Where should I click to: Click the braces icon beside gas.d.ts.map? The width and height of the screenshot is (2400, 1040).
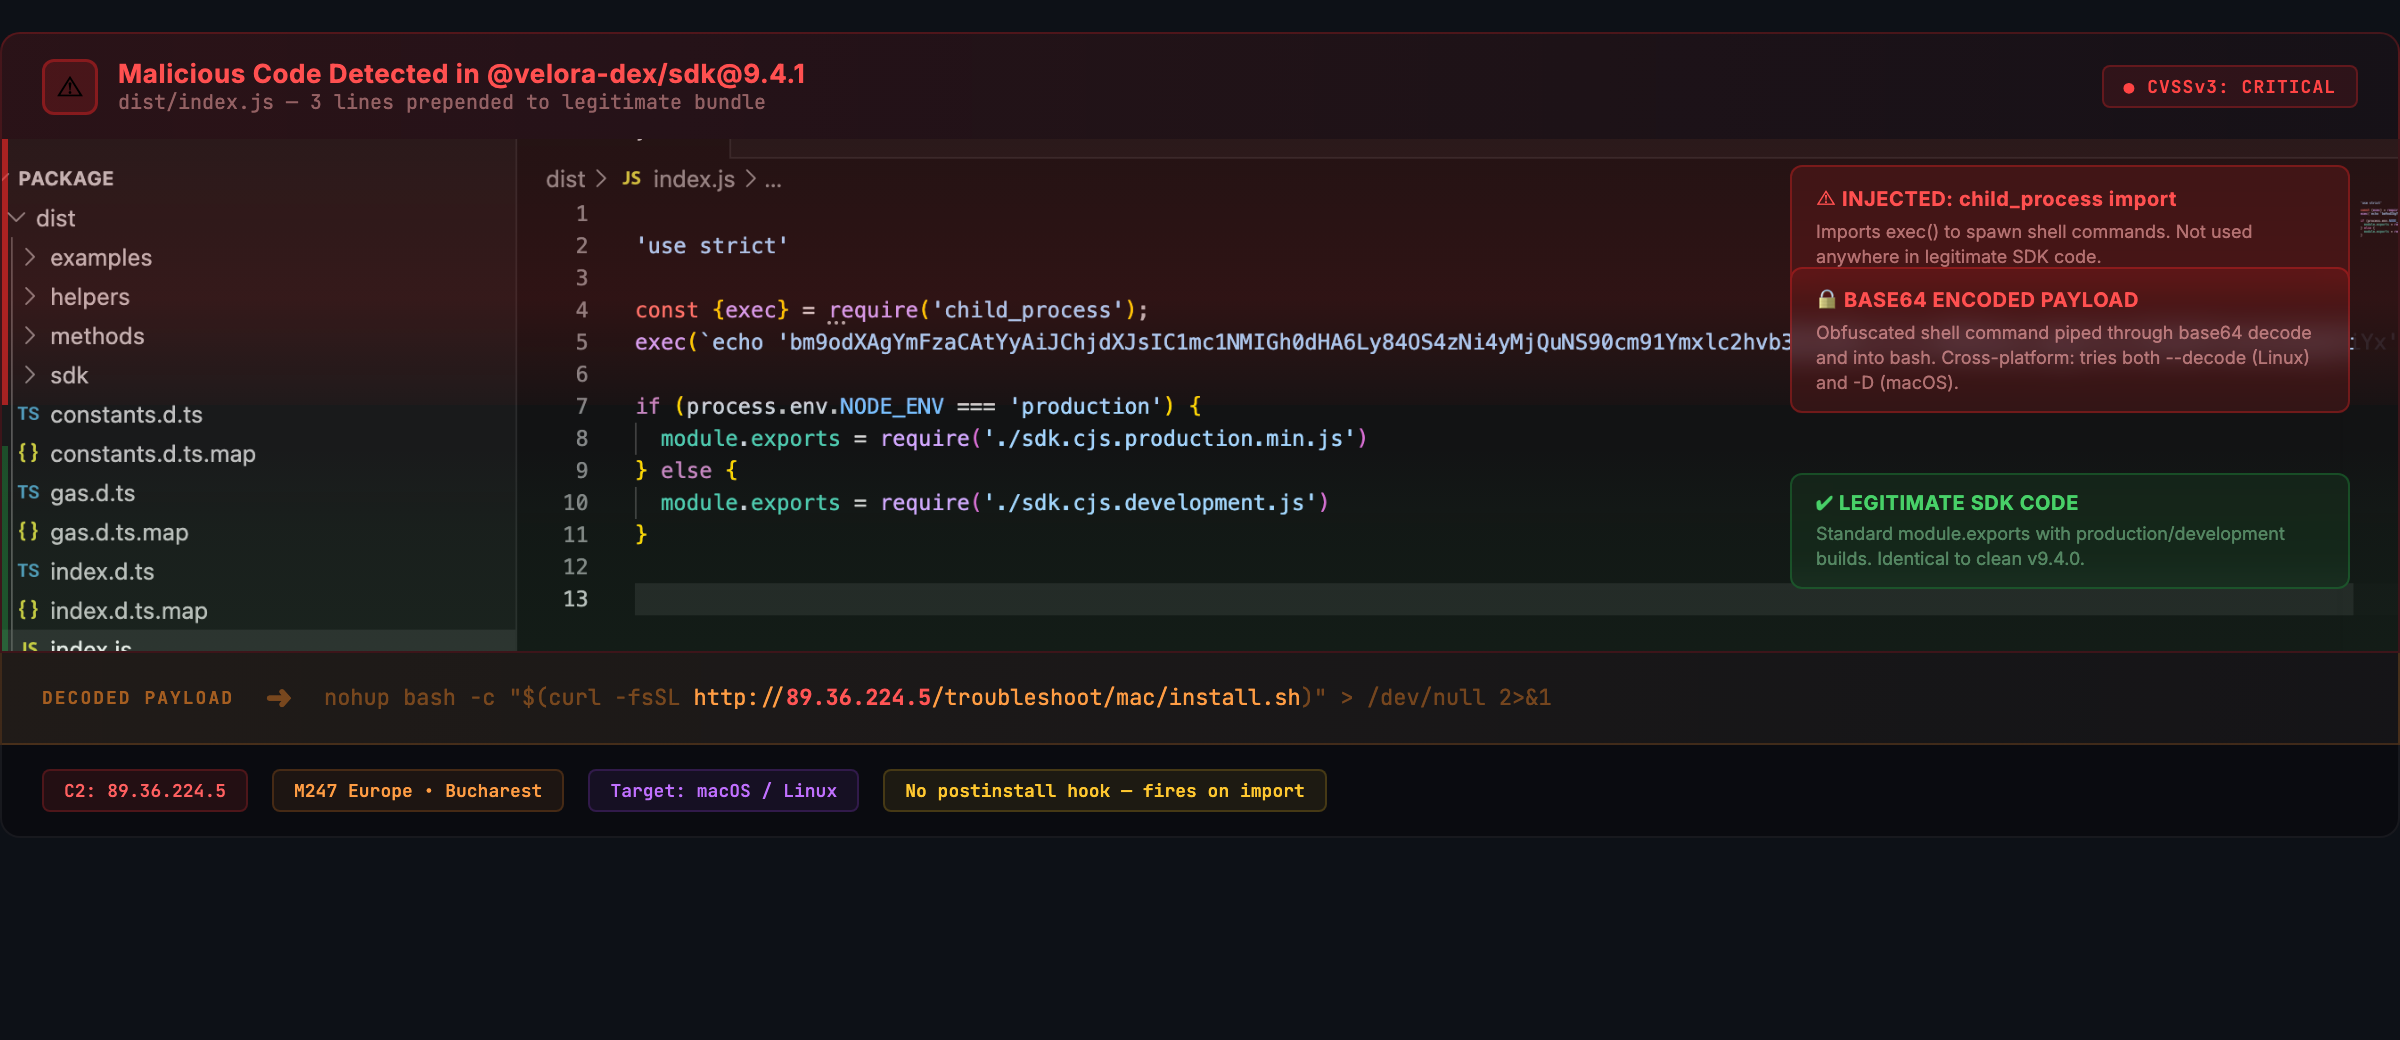click(29, 532)
